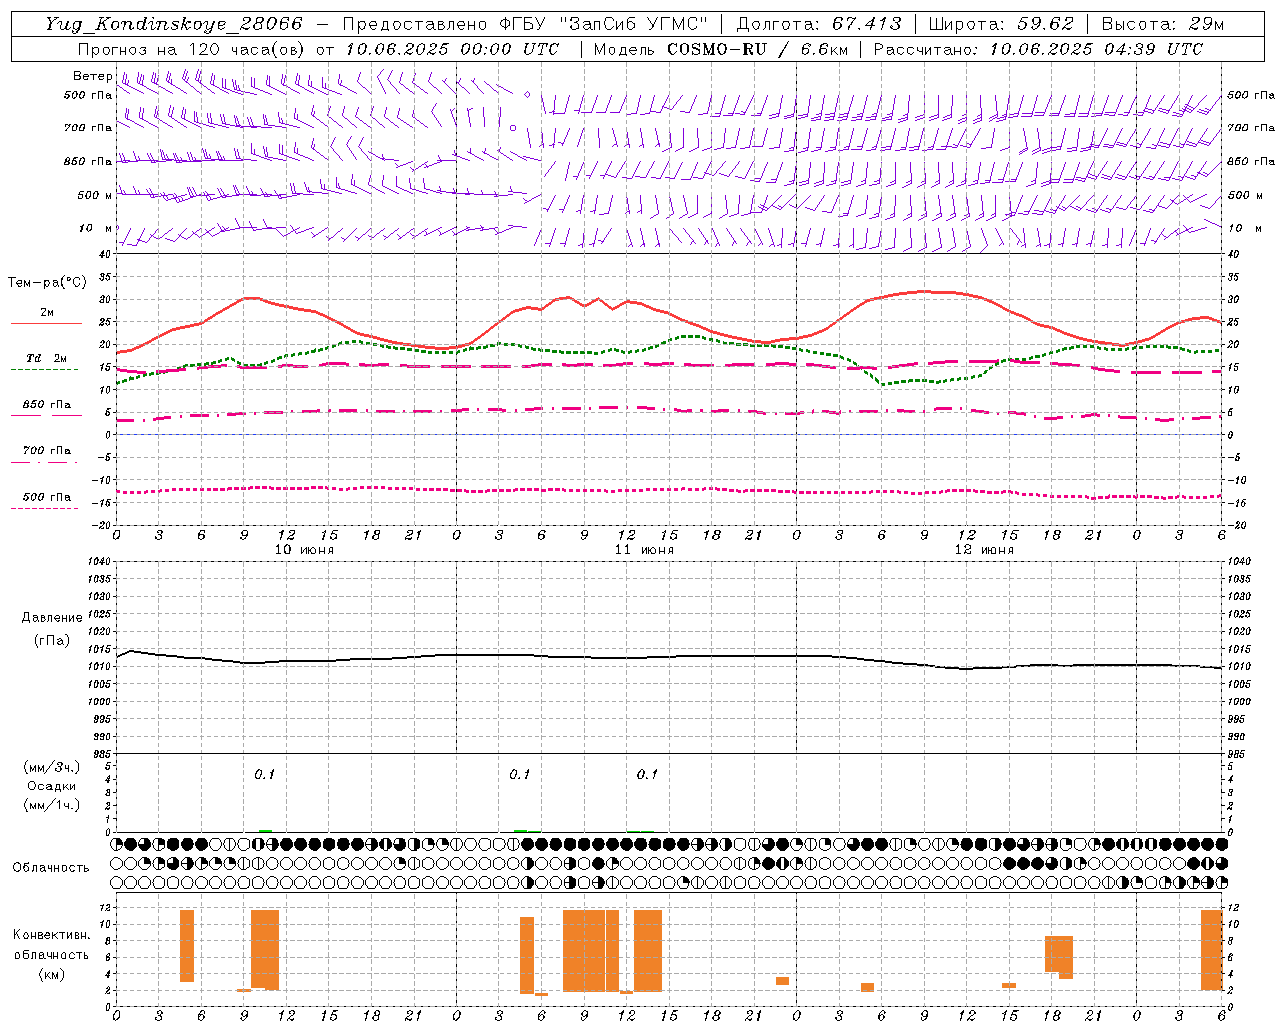Click the Широта: 59.62 value

coord(1001,24)
